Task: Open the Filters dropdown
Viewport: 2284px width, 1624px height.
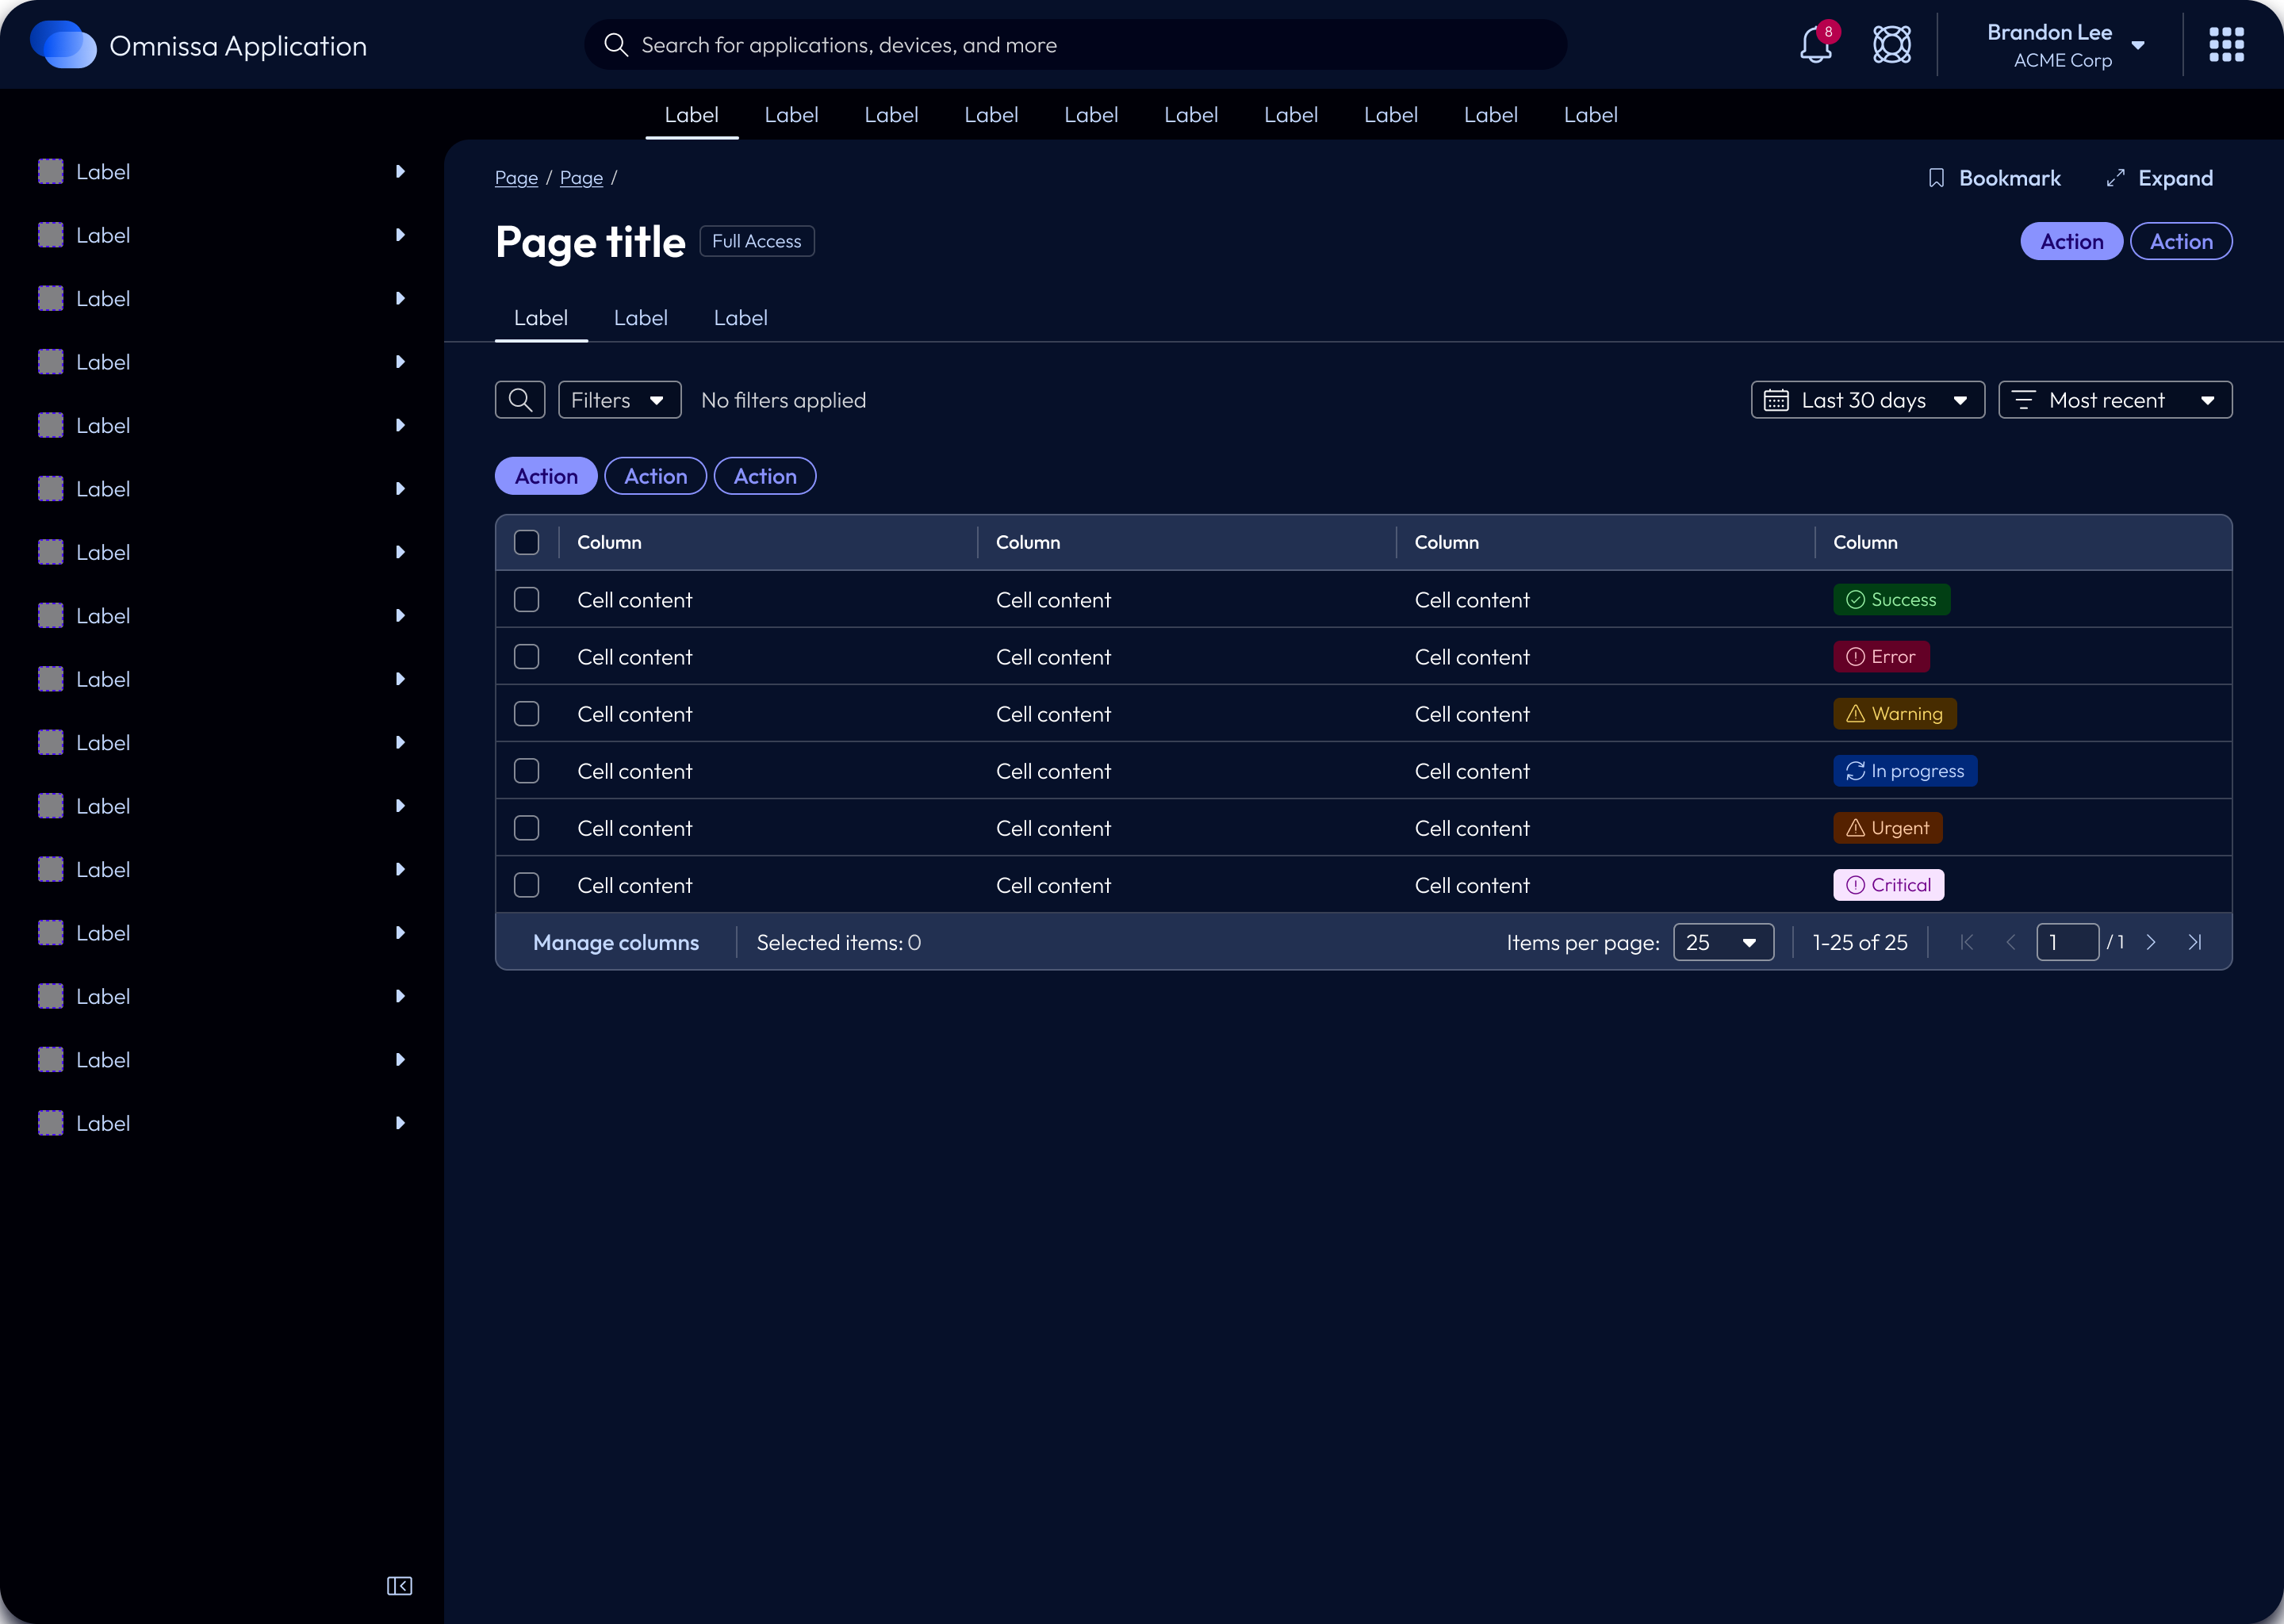Action: click(x=619, y=400)
